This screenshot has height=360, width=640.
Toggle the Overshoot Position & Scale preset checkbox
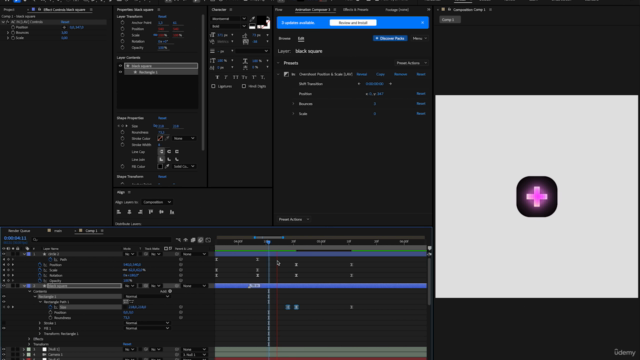pos(286,74)
